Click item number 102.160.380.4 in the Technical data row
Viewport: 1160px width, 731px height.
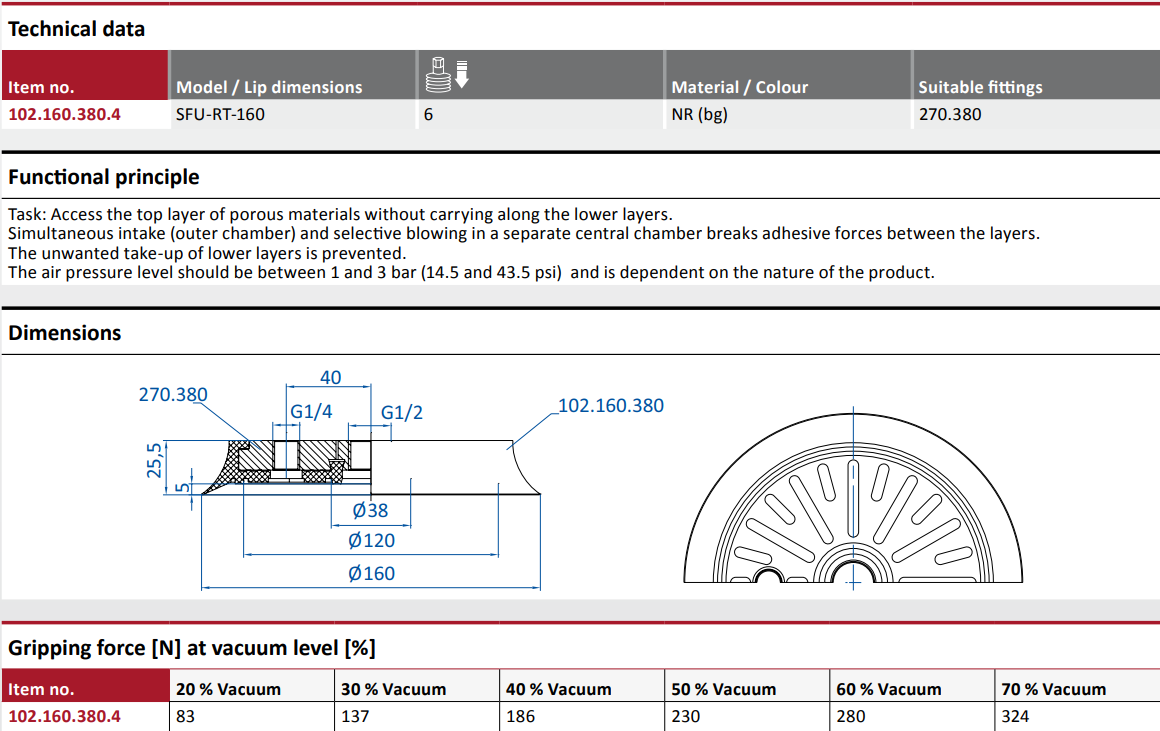64,115
